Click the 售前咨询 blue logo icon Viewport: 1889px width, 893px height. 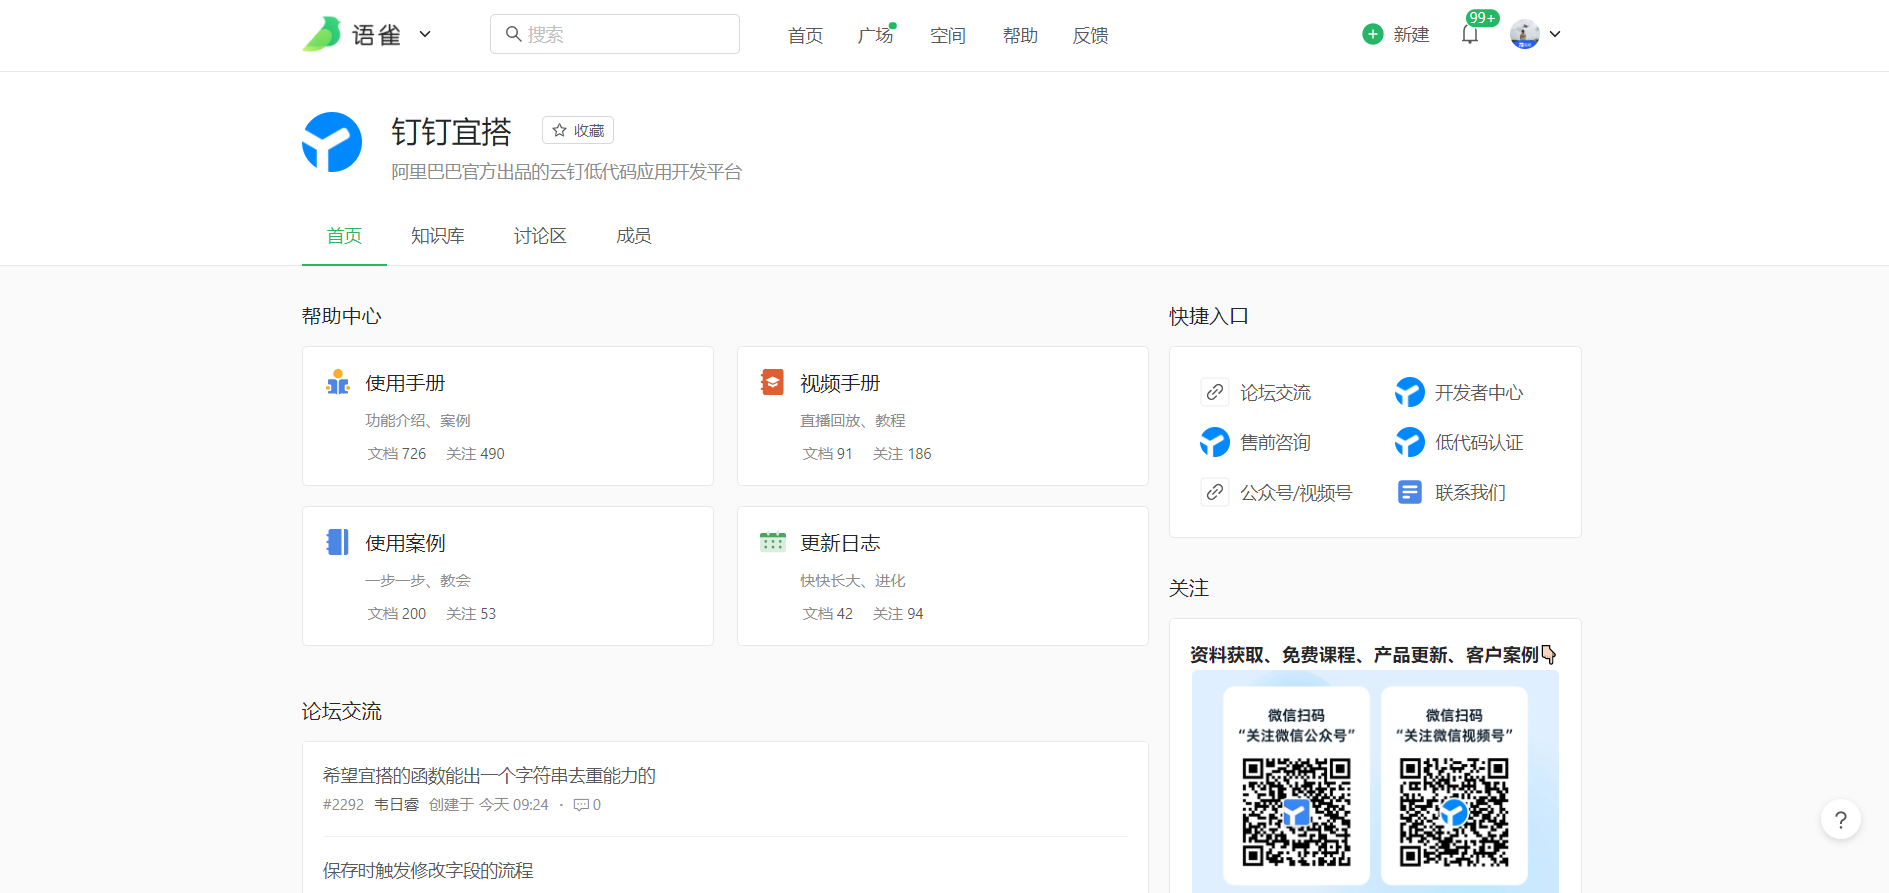tap(1214, 442)
